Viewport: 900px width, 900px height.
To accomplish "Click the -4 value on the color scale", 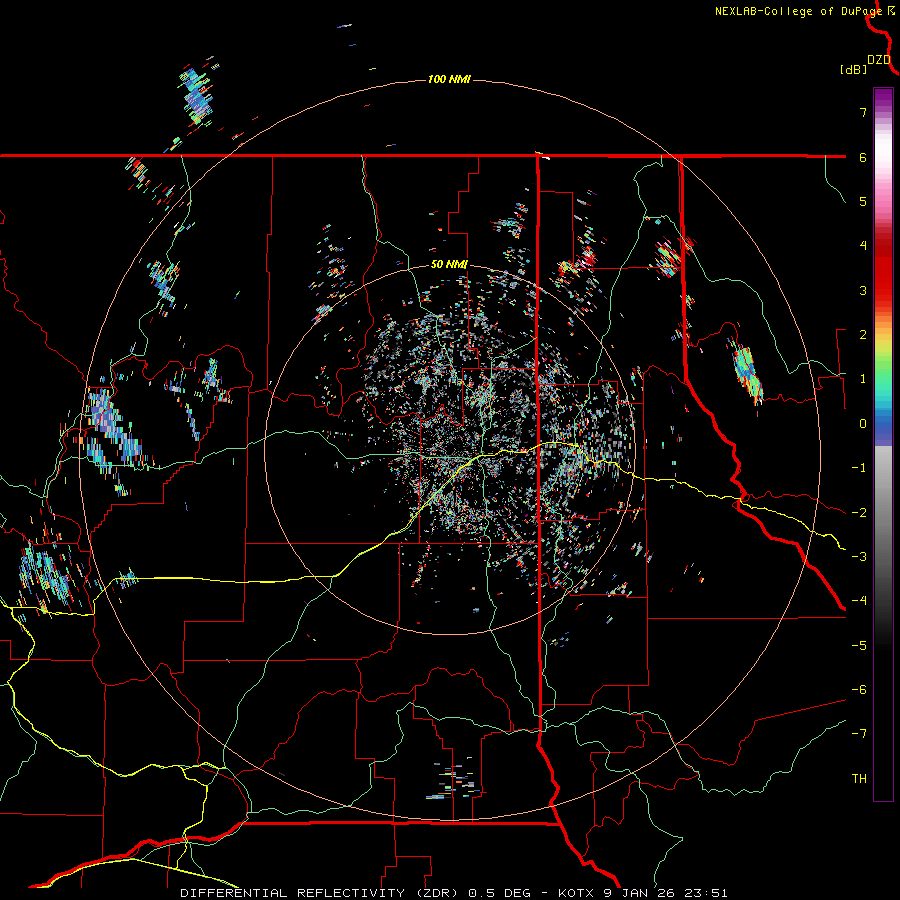I will click(x=859, y=601).
